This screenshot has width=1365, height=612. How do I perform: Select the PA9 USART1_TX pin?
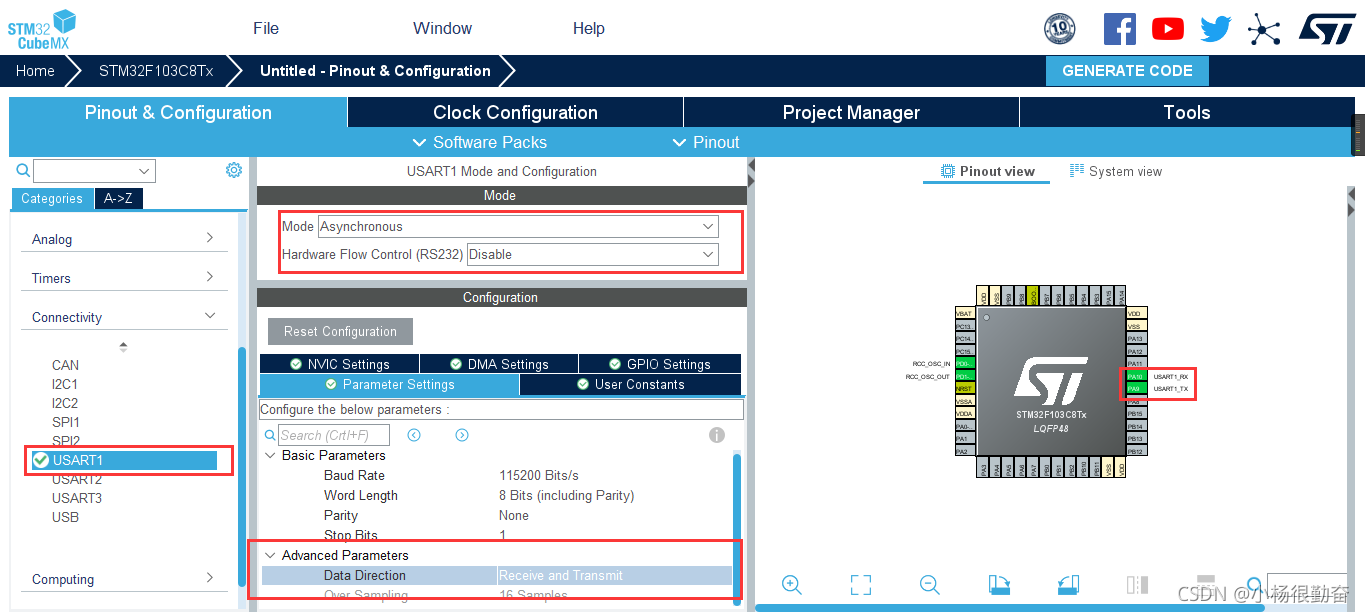(1135, 388)
